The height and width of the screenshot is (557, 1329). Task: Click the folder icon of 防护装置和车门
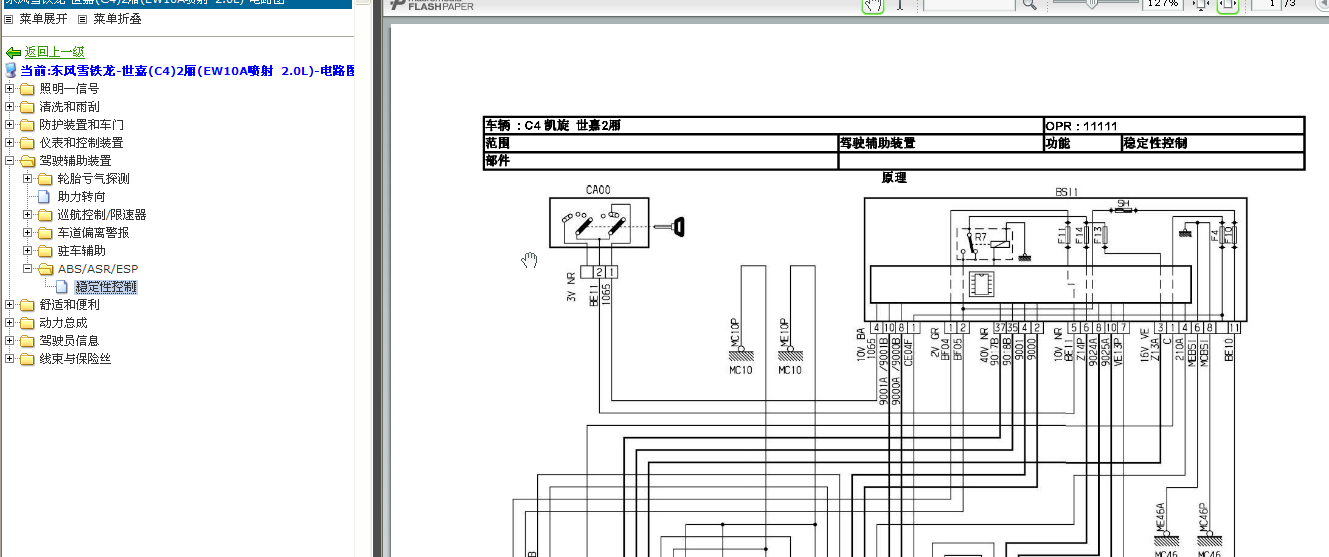tap(28, 125)
